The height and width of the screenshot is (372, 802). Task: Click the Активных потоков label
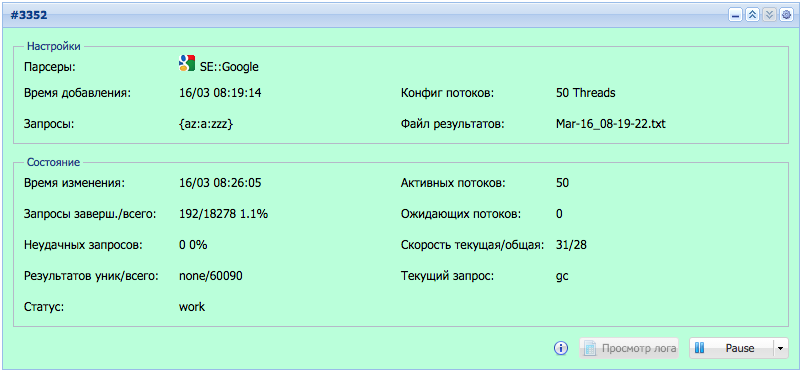pos(453,183)
